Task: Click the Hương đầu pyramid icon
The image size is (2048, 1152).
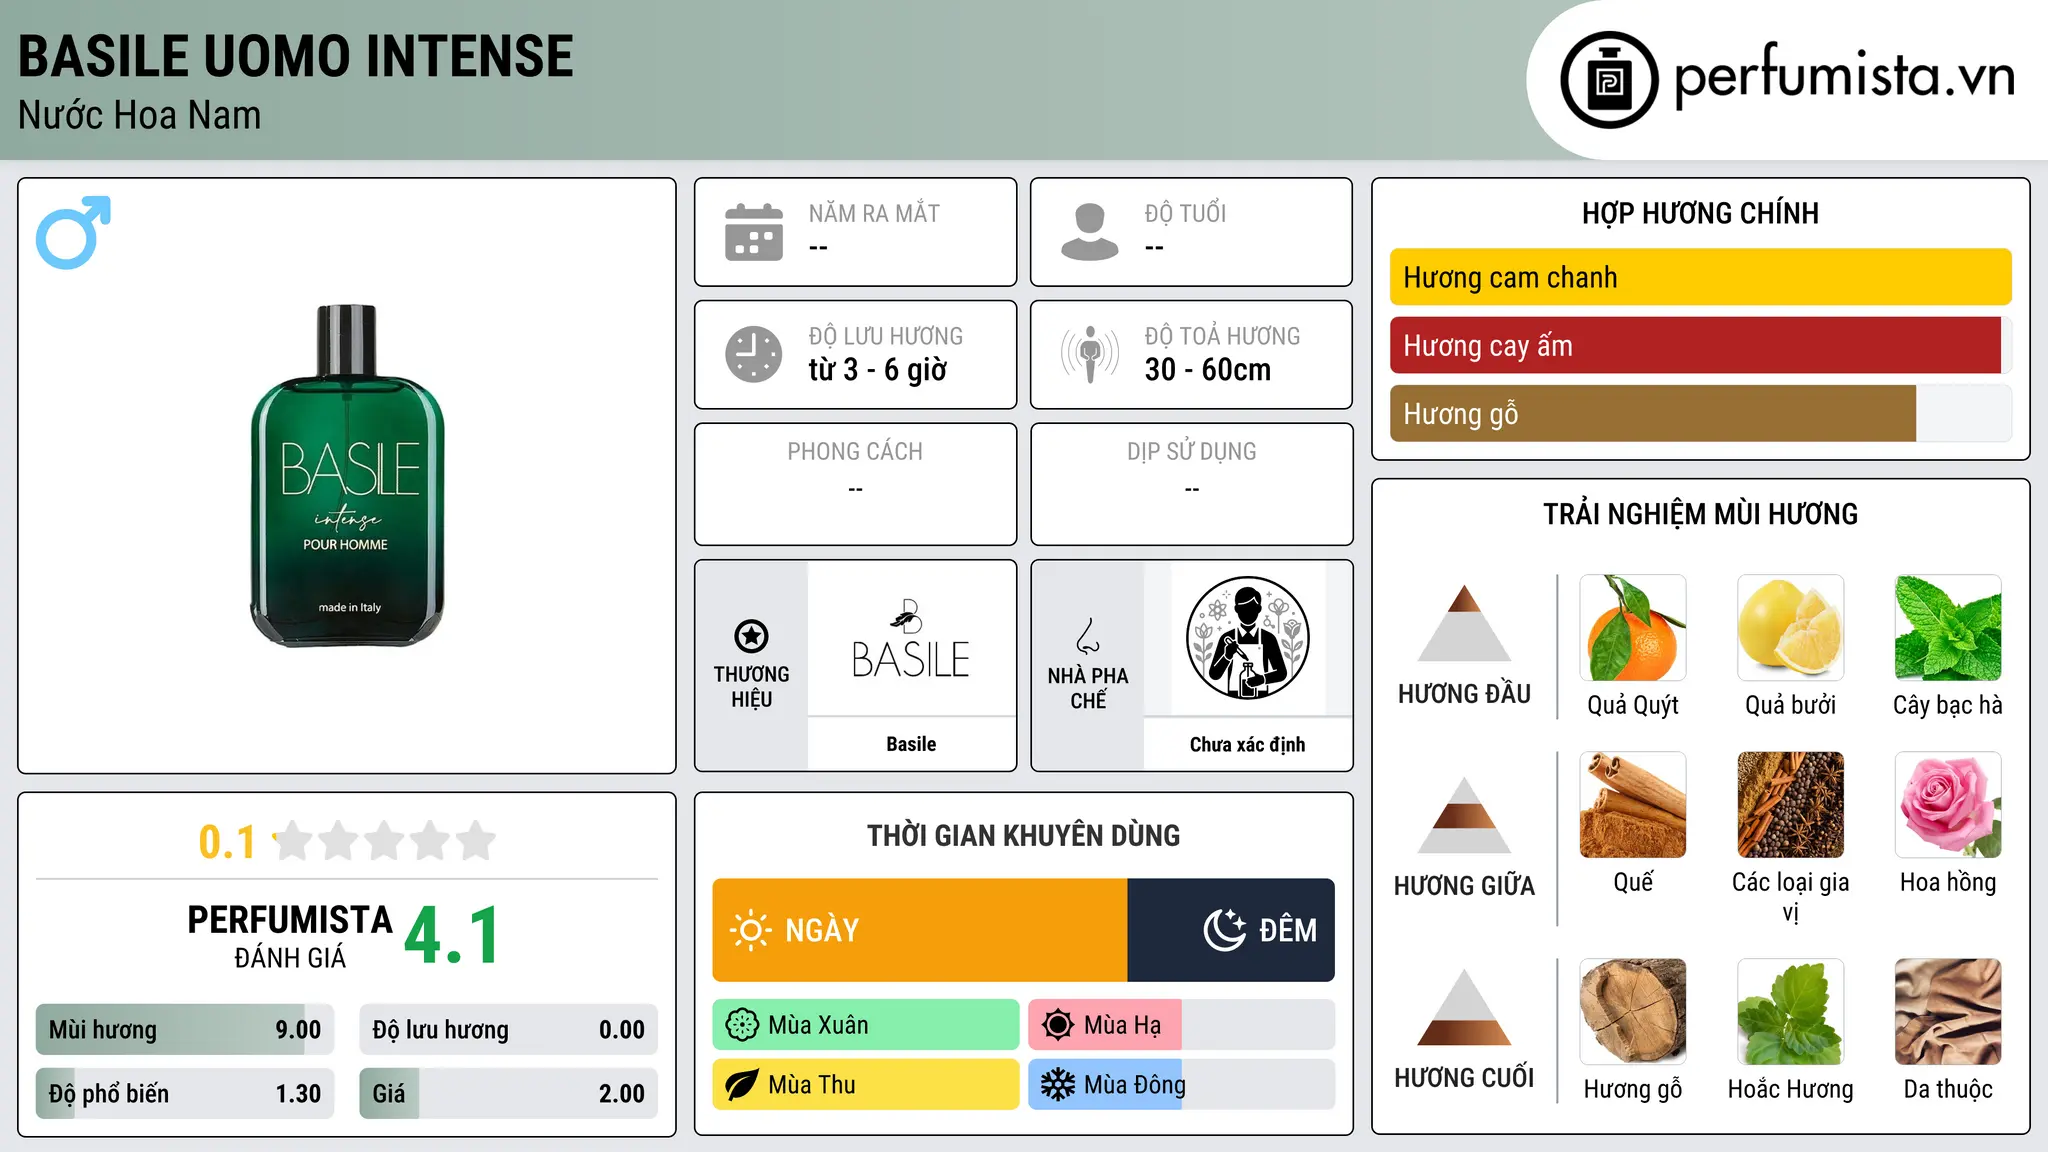Action: click(1464, 623)
